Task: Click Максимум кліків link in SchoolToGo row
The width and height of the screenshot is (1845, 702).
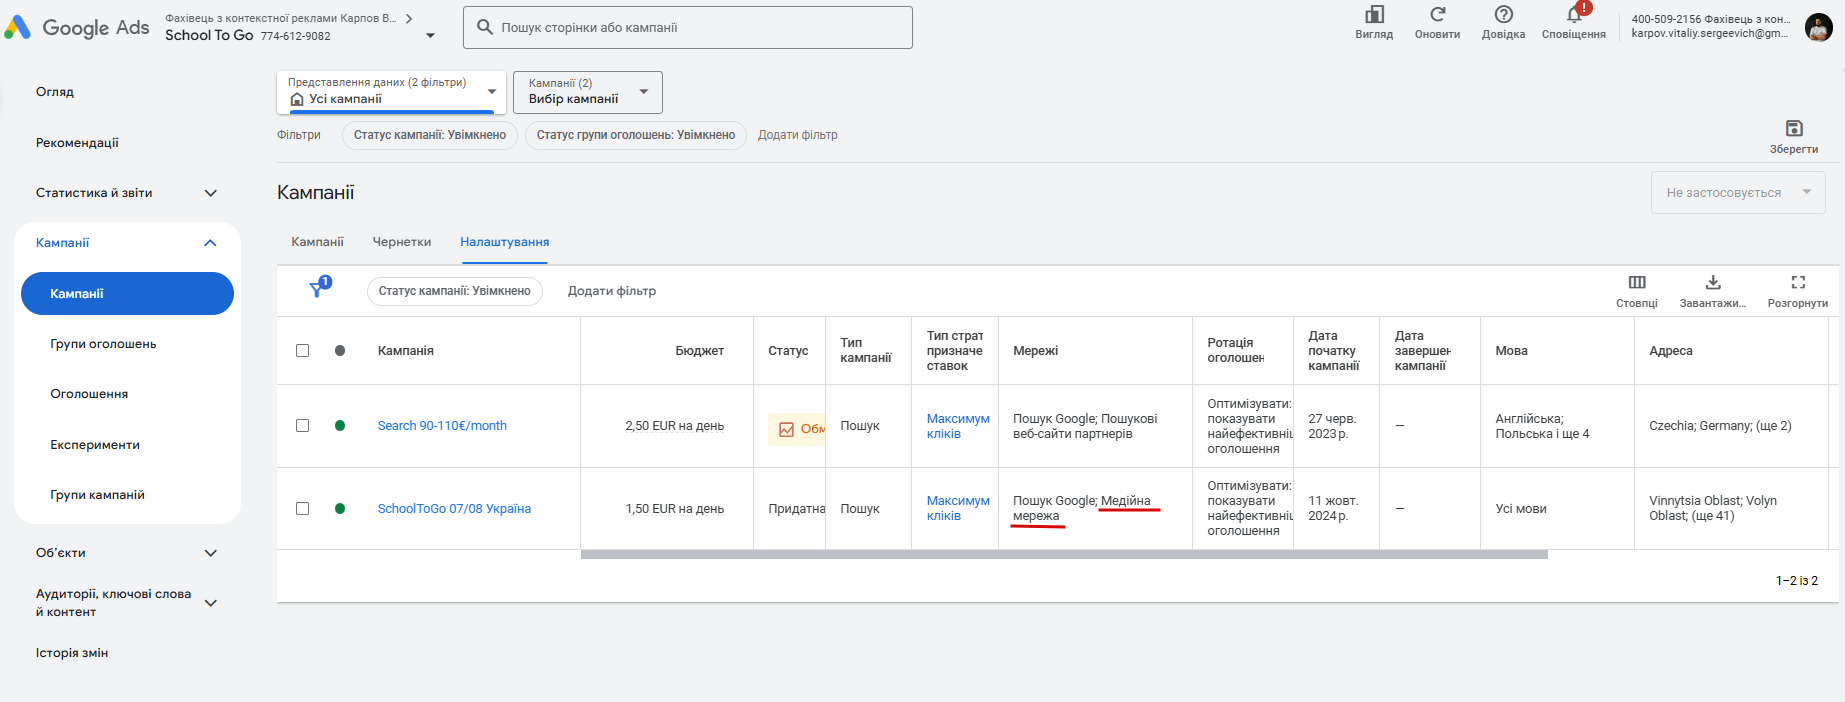Action: [x=958, y=508]
